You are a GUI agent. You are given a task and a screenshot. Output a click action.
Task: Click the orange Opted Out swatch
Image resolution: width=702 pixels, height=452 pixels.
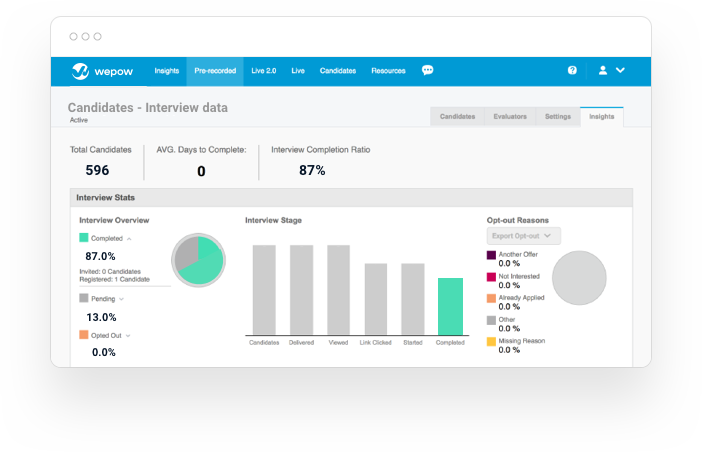click(x=84, y=335)
